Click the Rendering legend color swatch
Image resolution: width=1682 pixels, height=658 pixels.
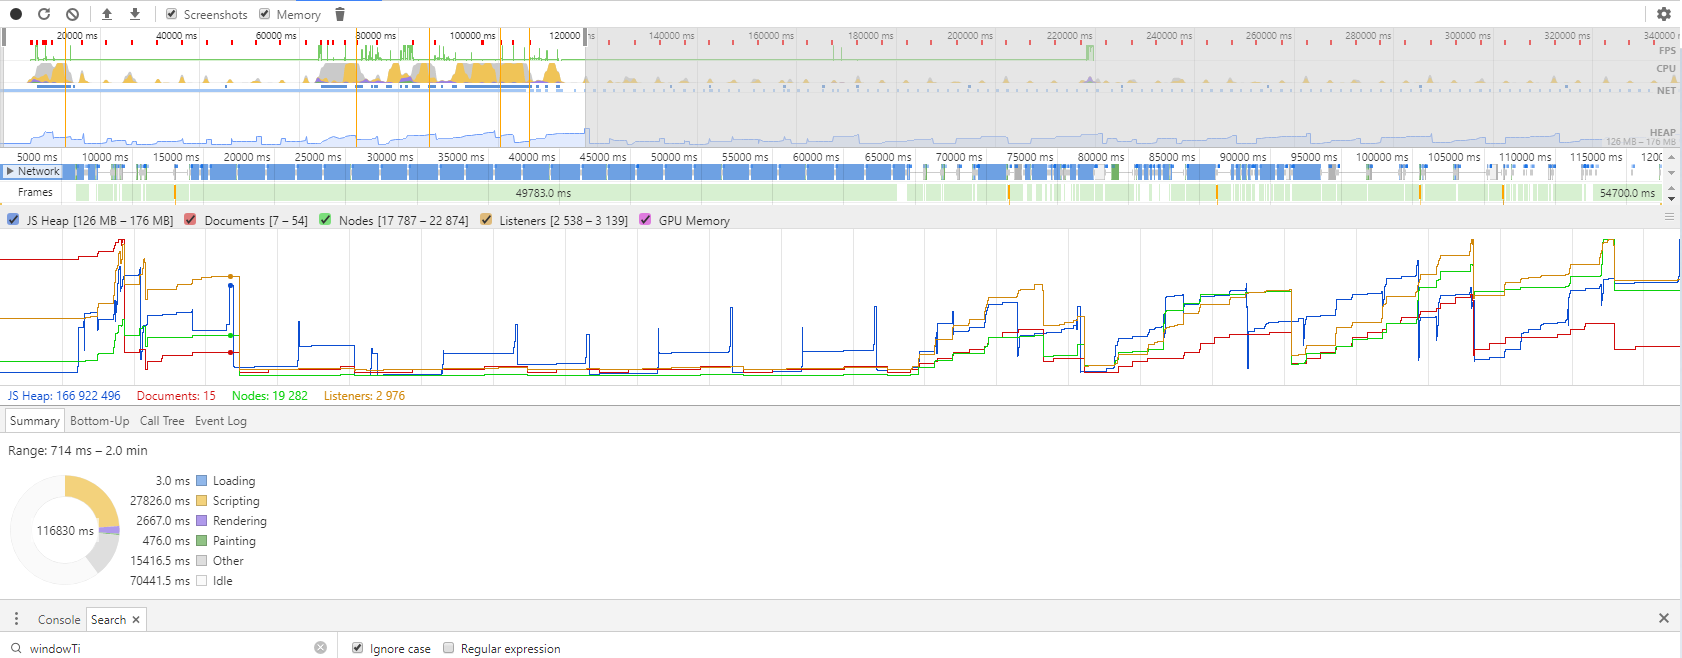[x=202, y=521]
